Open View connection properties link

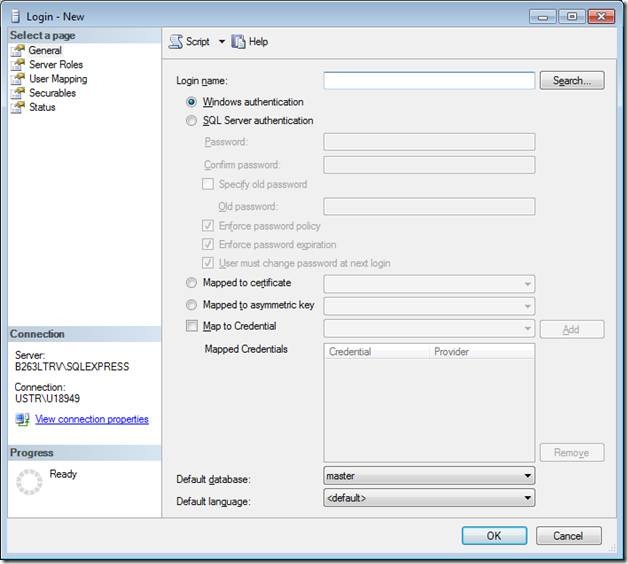[x=91, y=420]
